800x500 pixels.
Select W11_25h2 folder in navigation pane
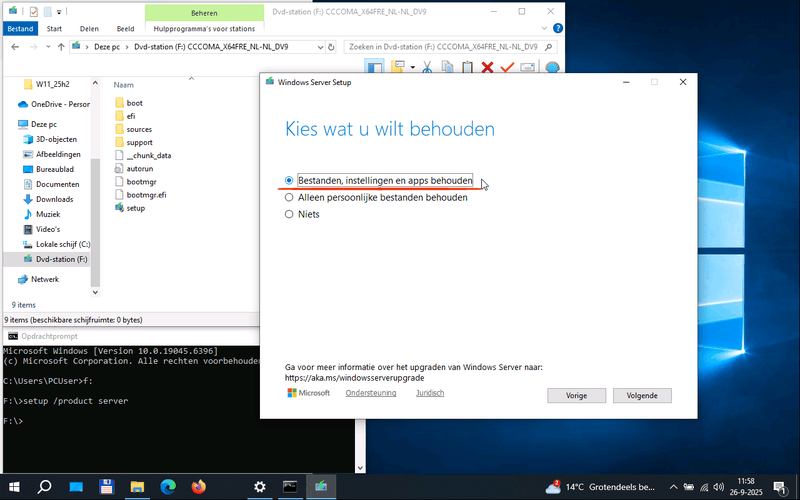[x=53, y=84]
